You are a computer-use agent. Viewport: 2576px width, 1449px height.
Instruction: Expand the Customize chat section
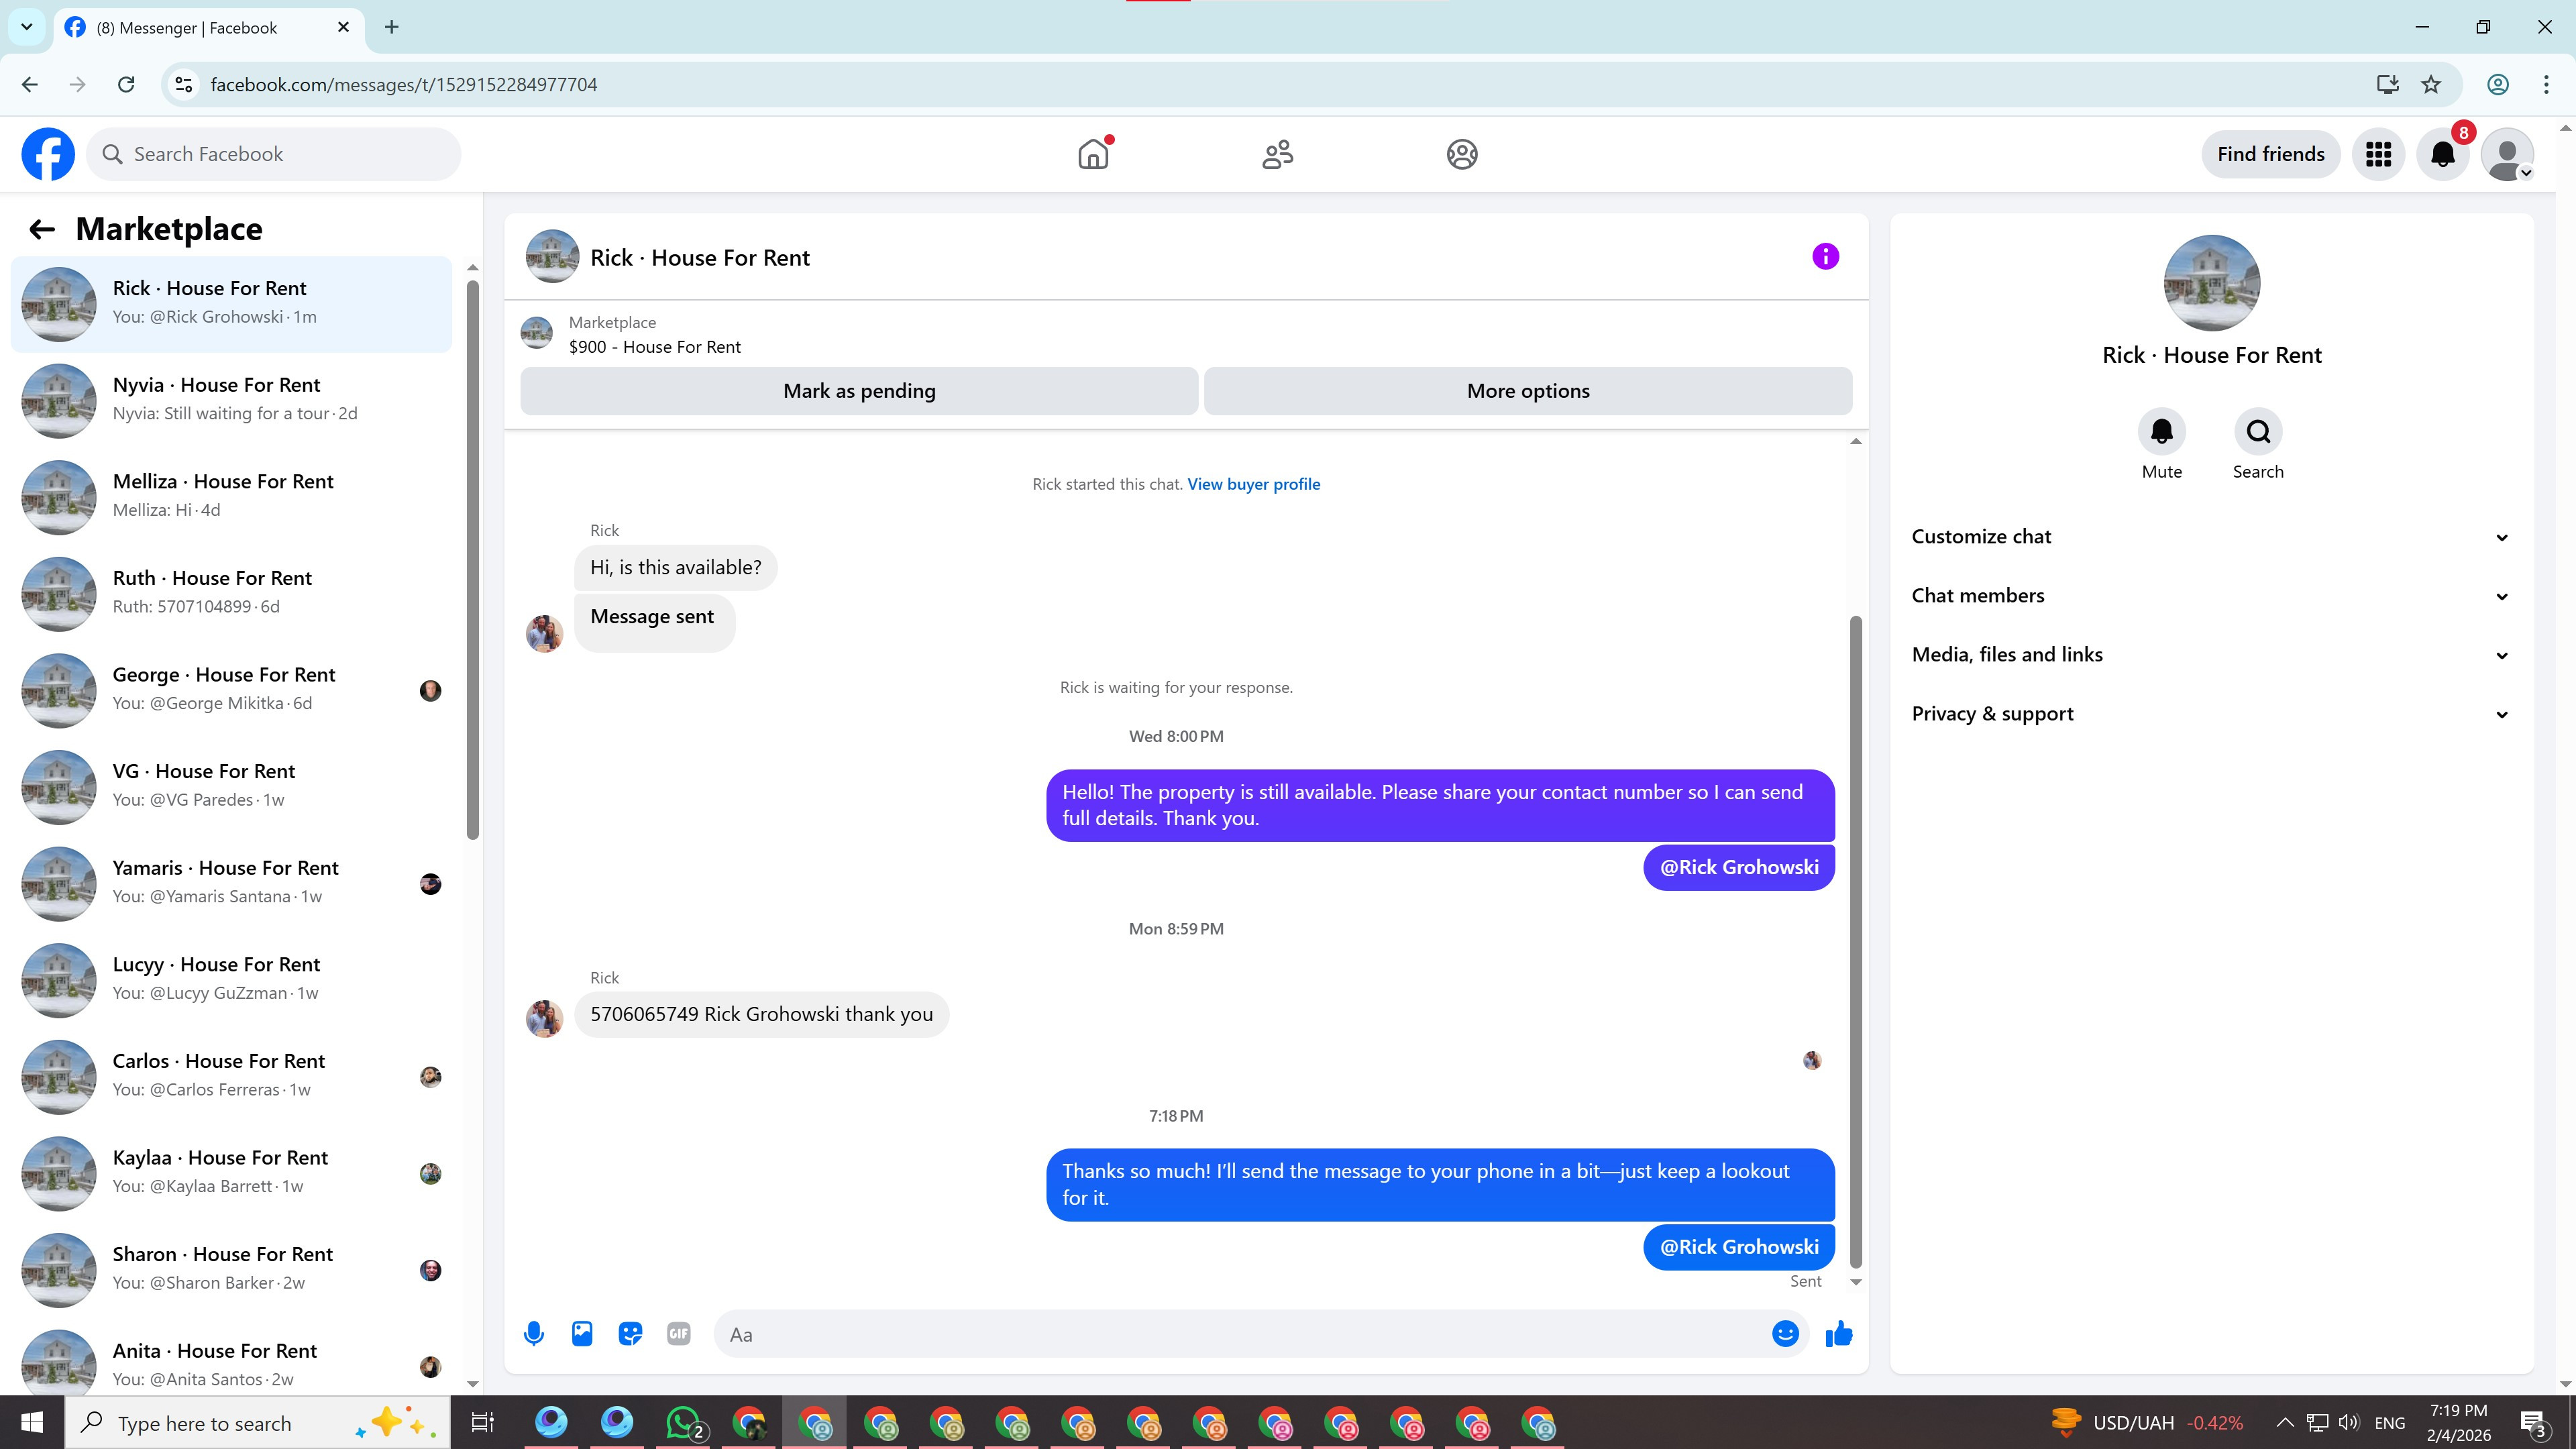[2210, 537]
